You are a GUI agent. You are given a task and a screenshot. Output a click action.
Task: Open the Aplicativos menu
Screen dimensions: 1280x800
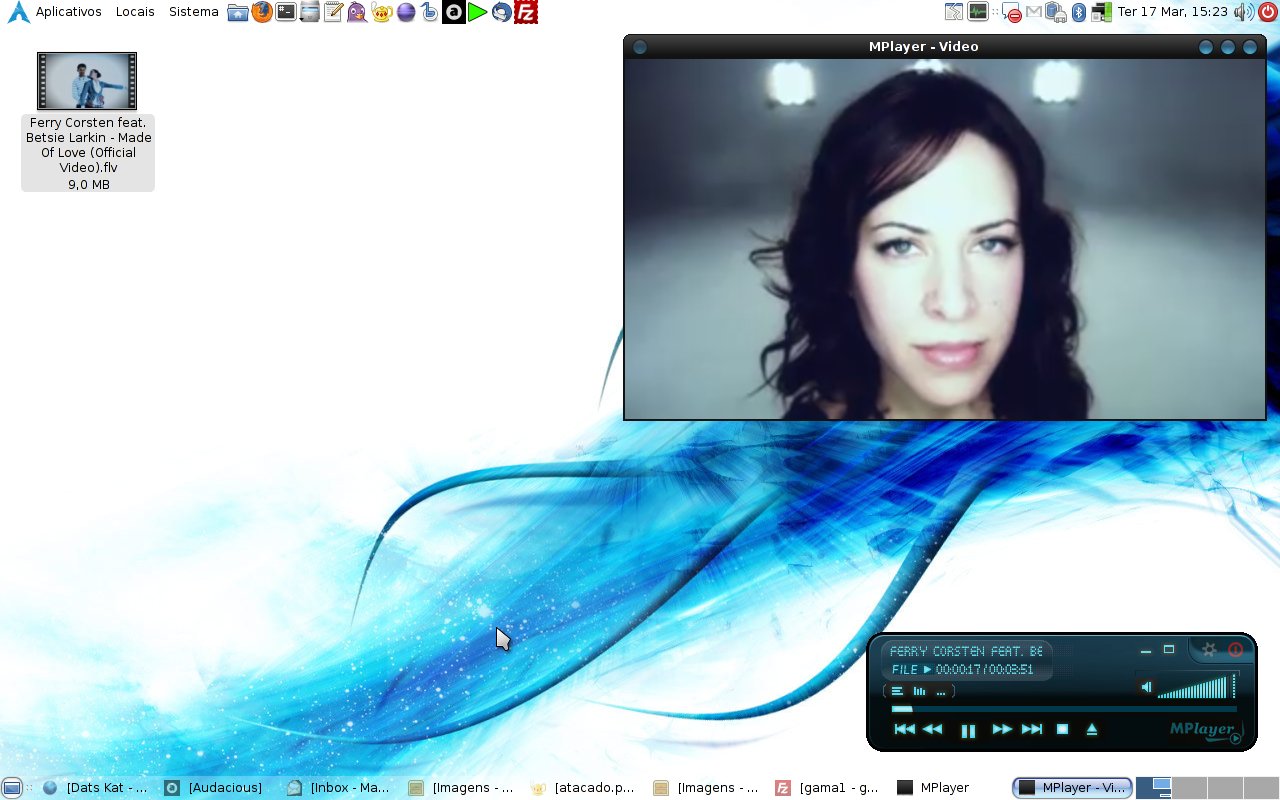point(68,12)
